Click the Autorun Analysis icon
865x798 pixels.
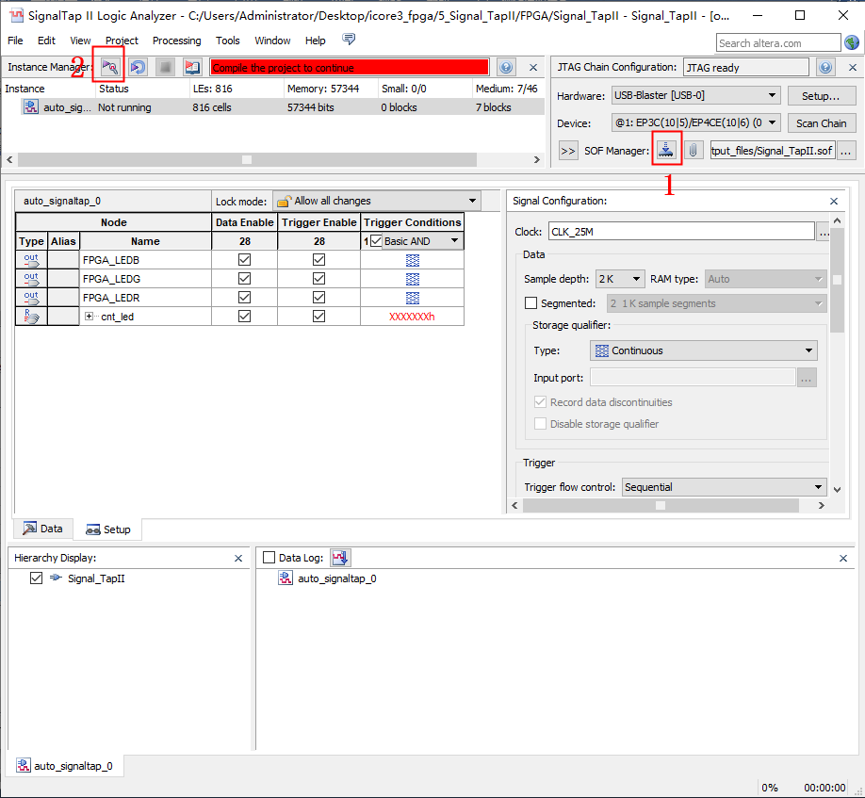tap(138, 67)
